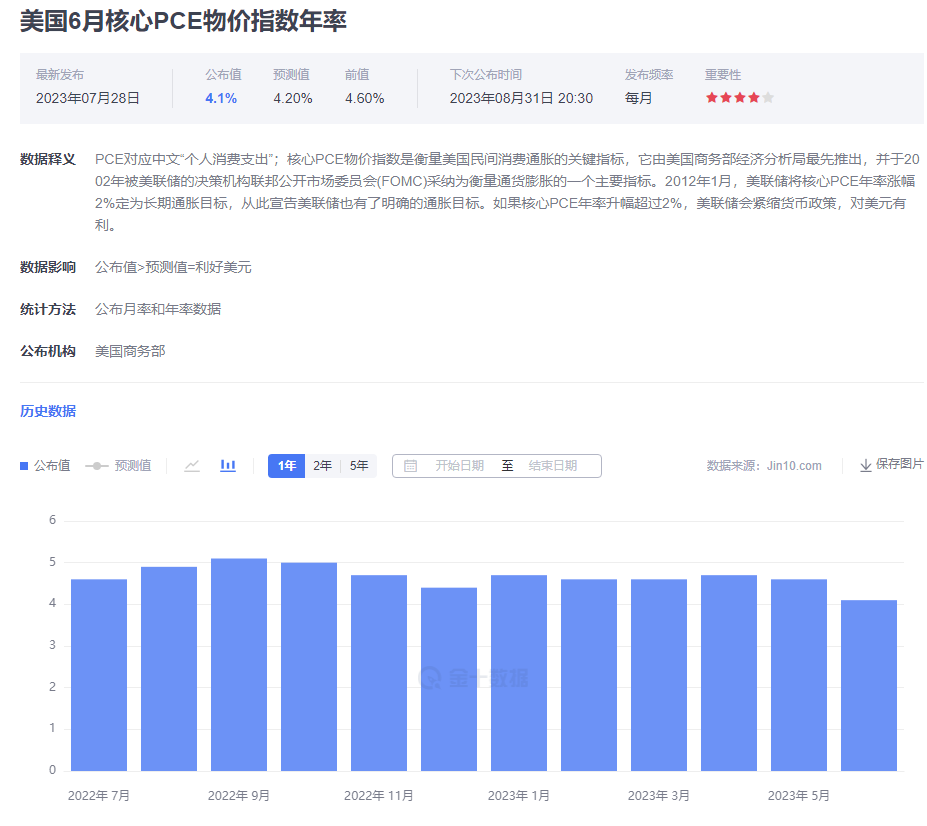
Task: Switch to the 5年 view
Action: (x=358, y=465)
